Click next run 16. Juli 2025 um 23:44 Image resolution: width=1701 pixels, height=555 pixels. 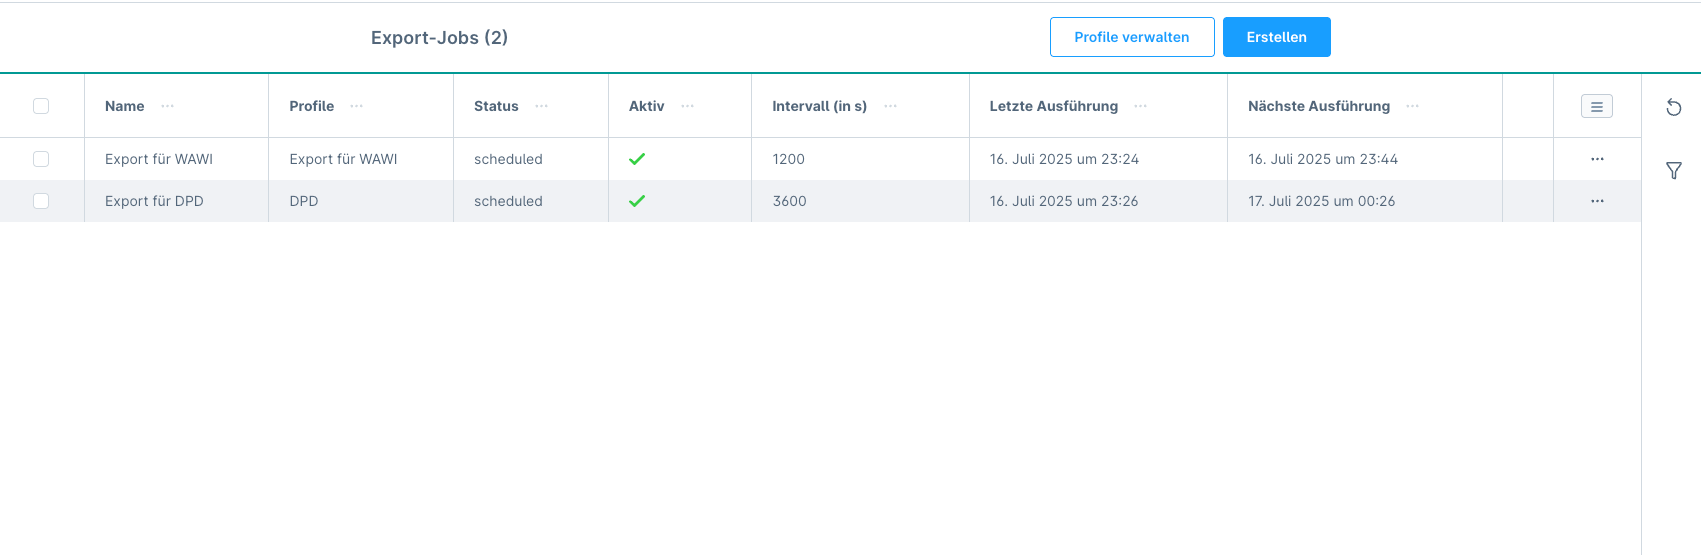click(1323, 159)
